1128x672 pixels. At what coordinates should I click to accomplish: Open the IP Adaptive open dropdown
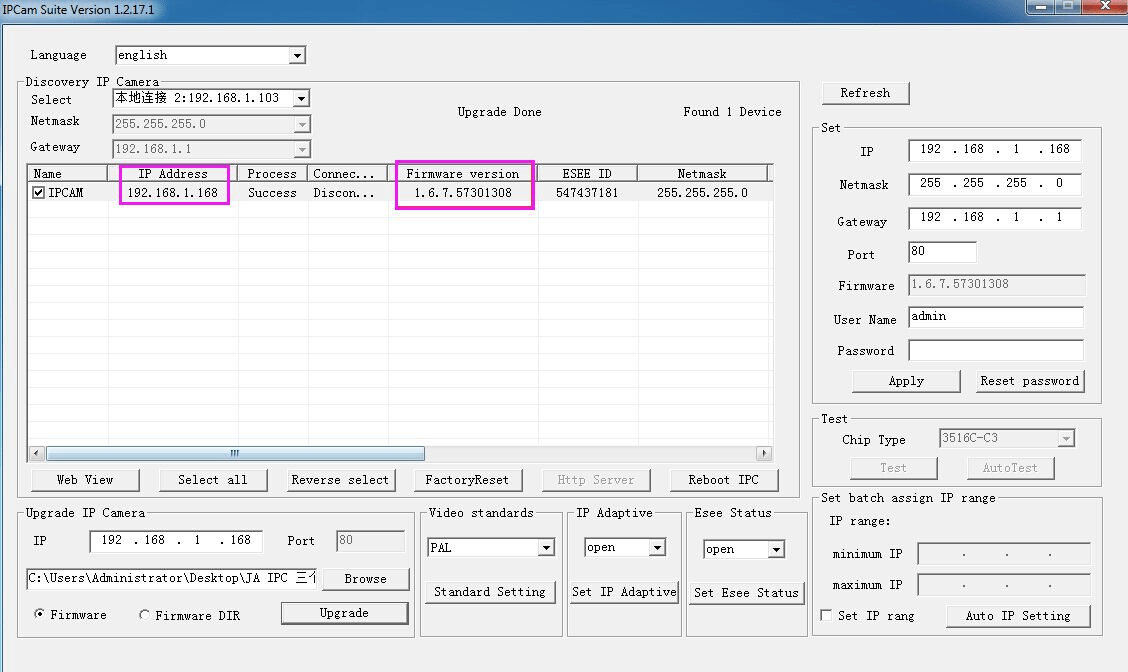pyautogui.click(x=657, y=548)
